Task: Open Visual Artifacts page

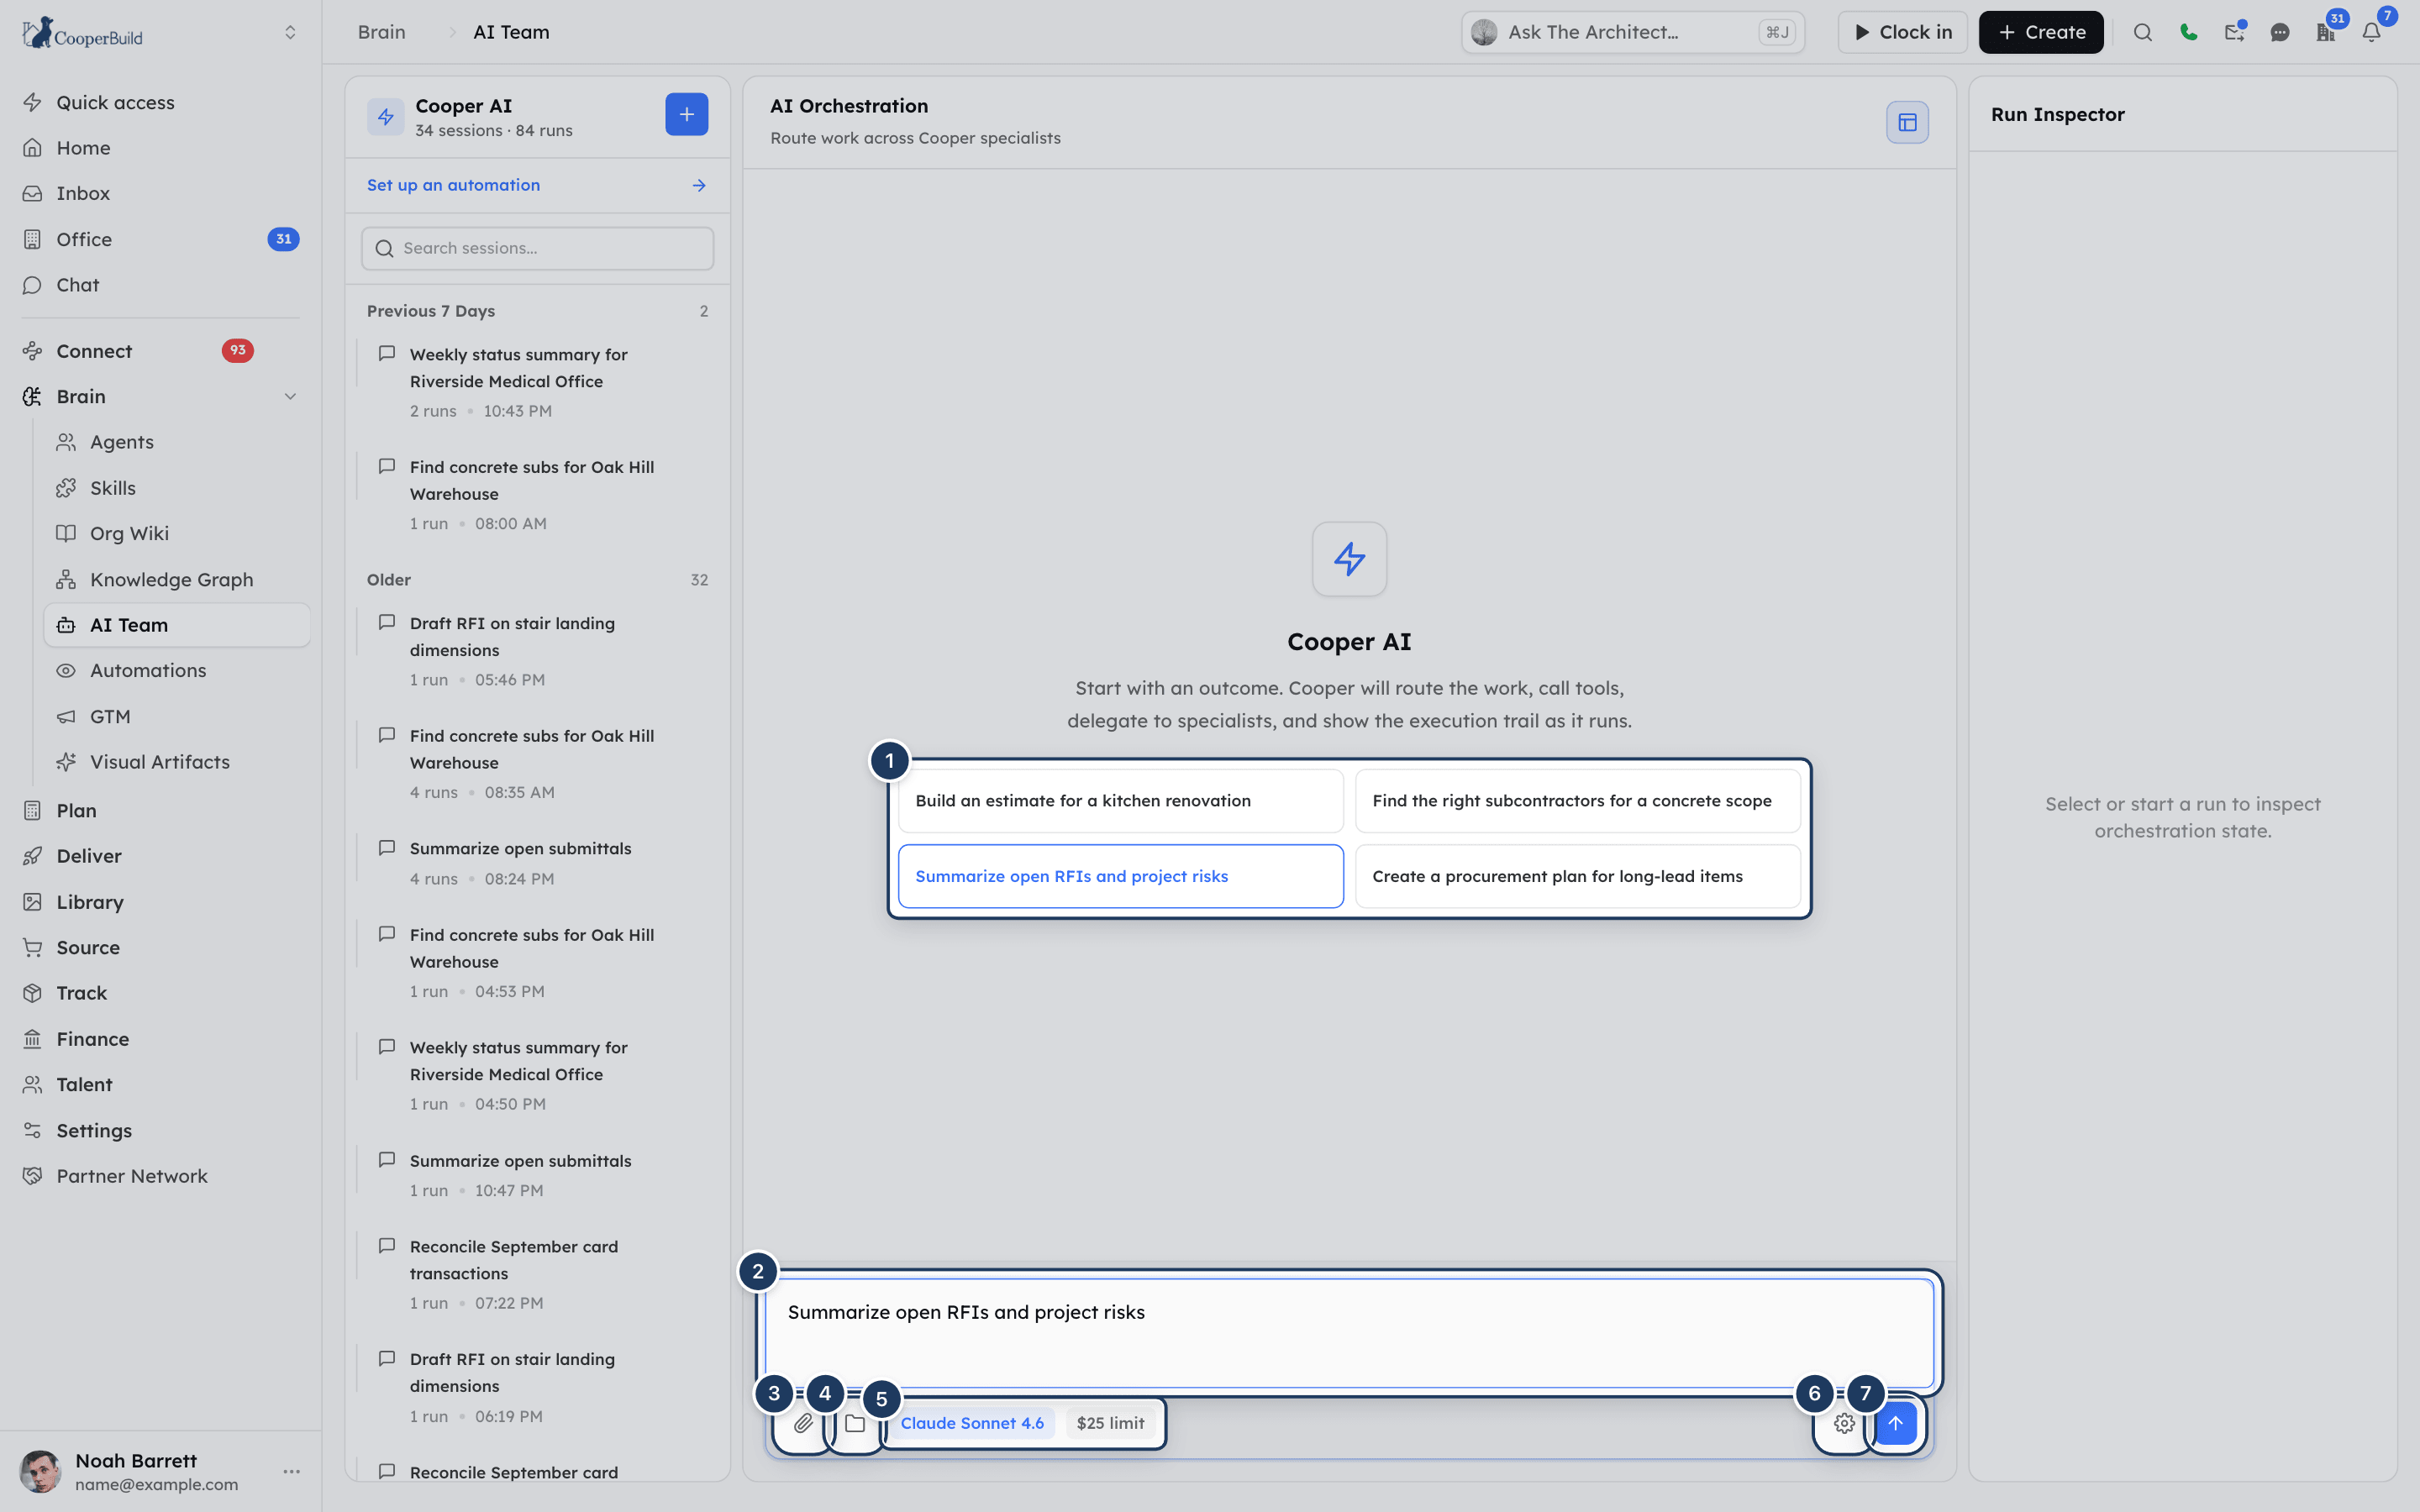Action: point(176,762)
